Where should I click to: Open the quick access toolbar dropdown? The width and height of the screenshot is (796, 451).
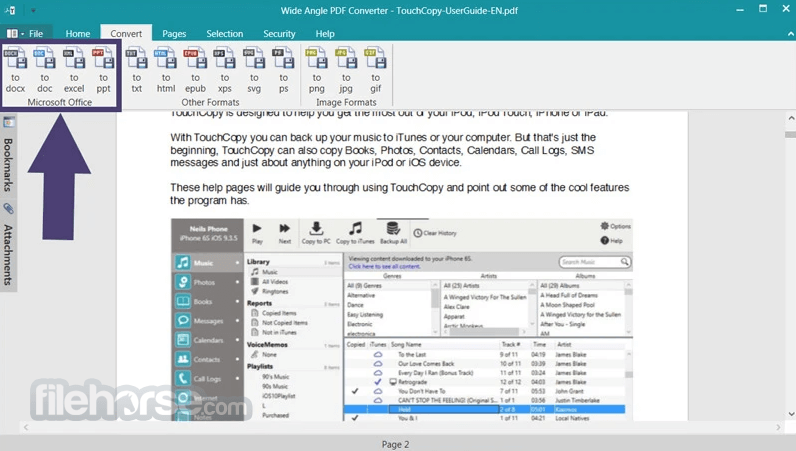pyautogui.click(x=32, y=10)
